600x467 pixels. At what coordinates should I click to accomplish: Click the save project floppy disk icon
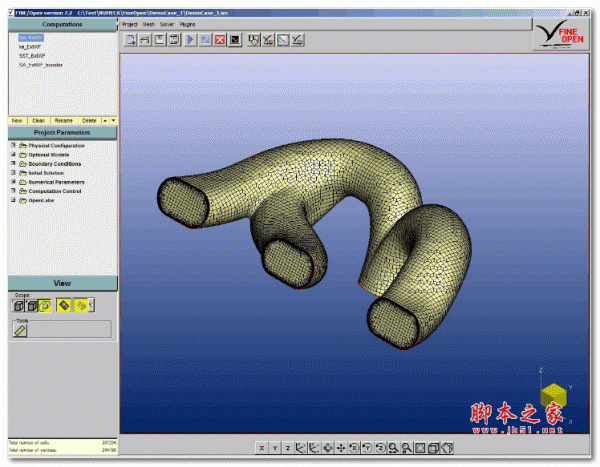[x=160, y=39]
